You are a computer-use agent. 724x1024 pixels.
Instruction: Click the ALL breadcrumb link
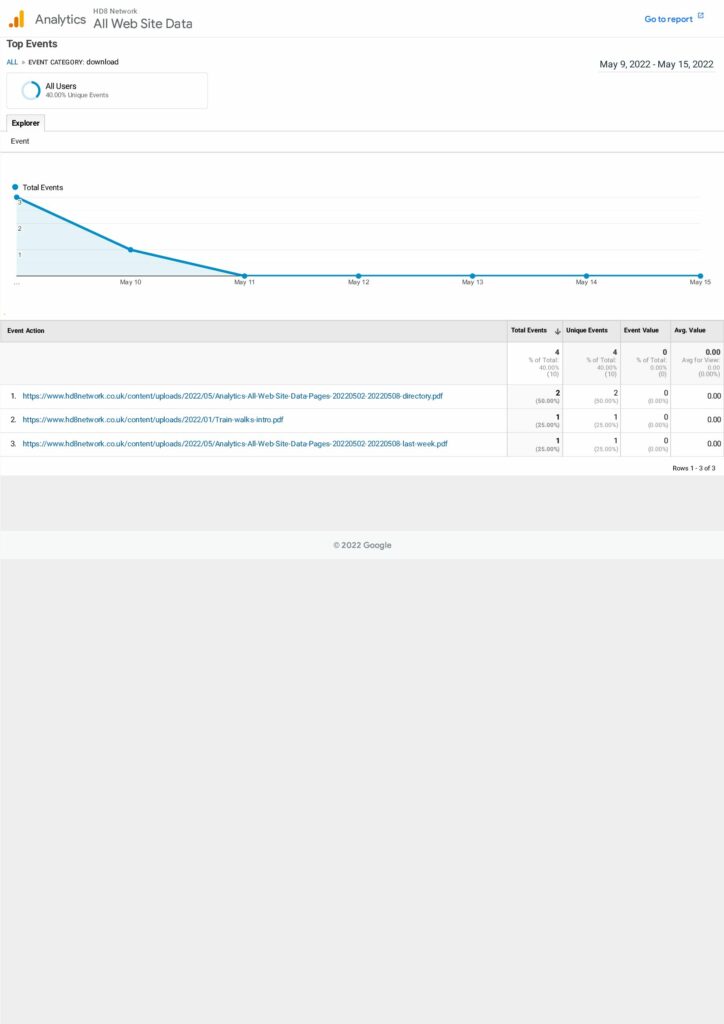click(12, 62)
